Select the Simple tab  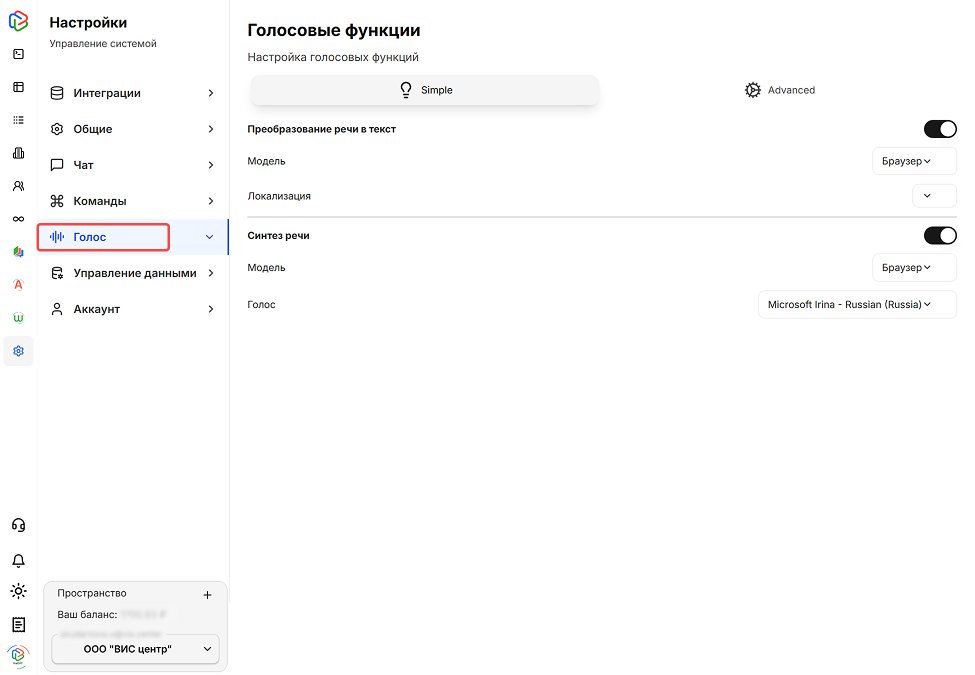pos(425,90)
